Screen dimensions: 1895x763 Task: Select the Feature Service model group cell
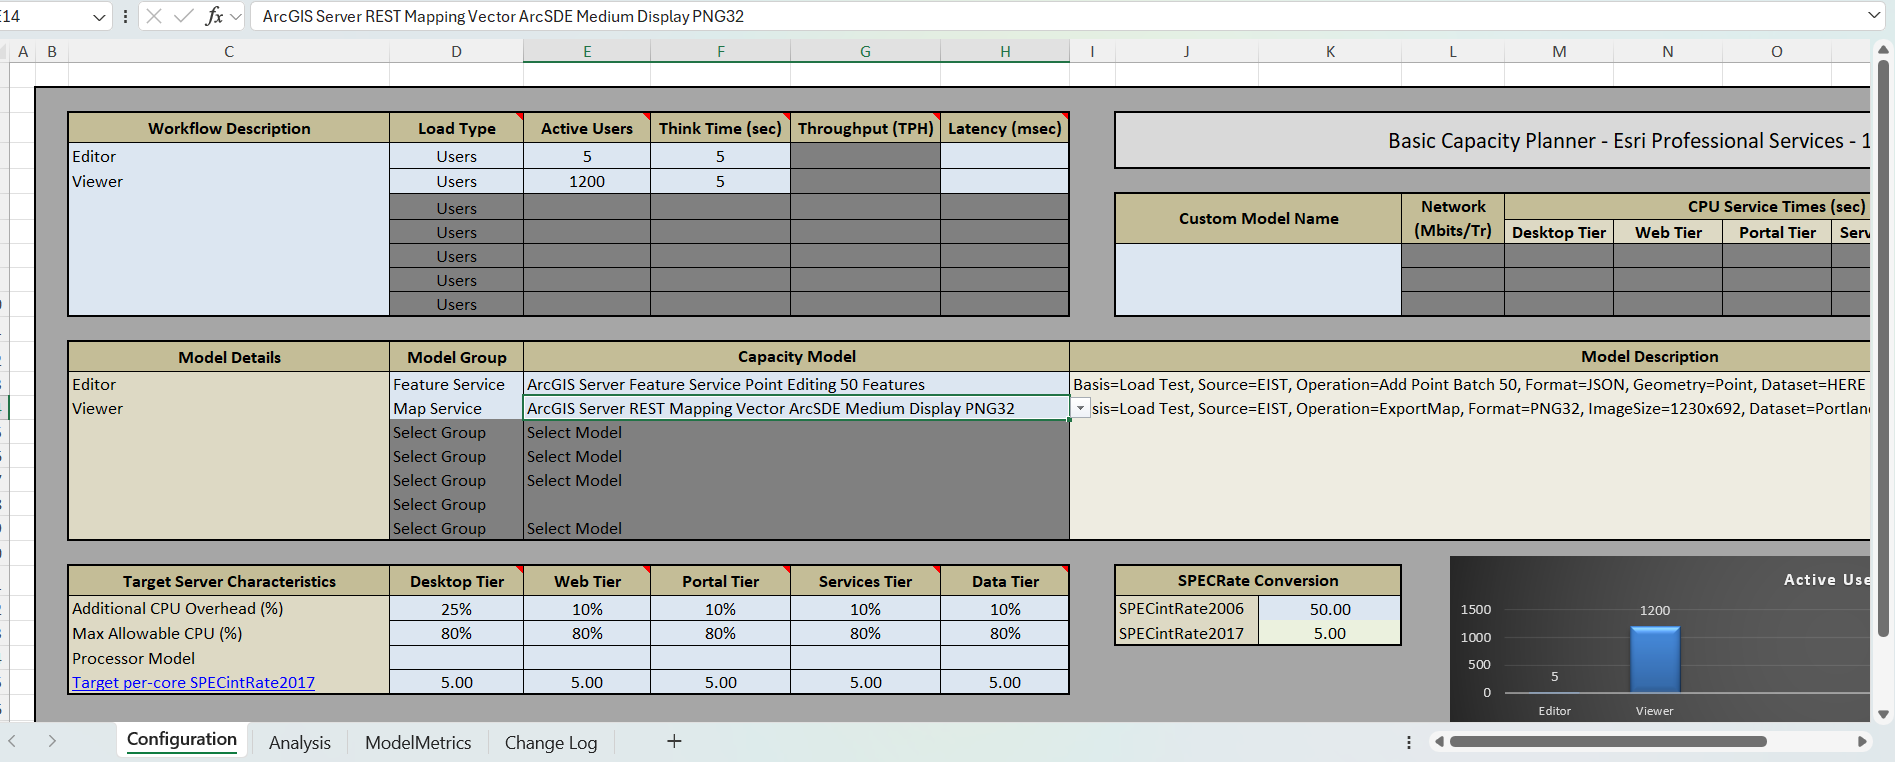456,384
